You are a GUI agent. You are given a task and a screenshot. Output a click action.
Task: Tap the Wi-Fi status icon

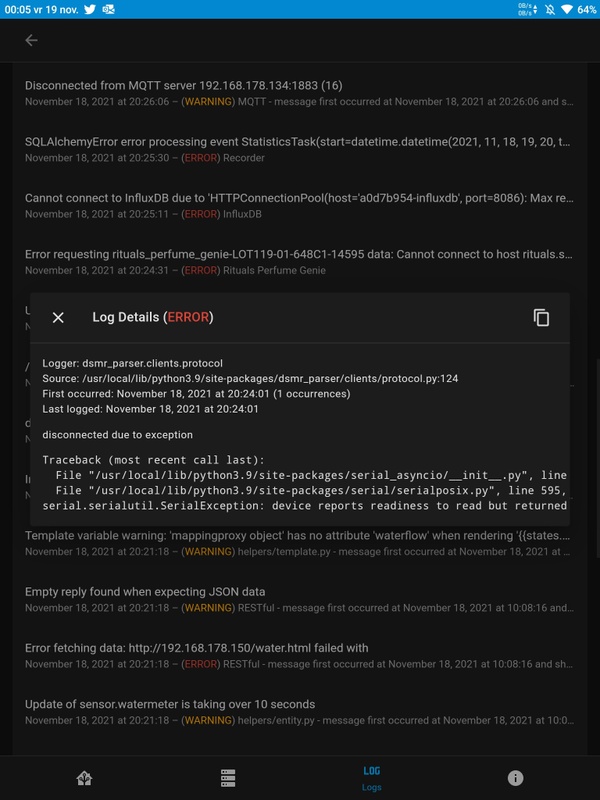tap(566, 9)
